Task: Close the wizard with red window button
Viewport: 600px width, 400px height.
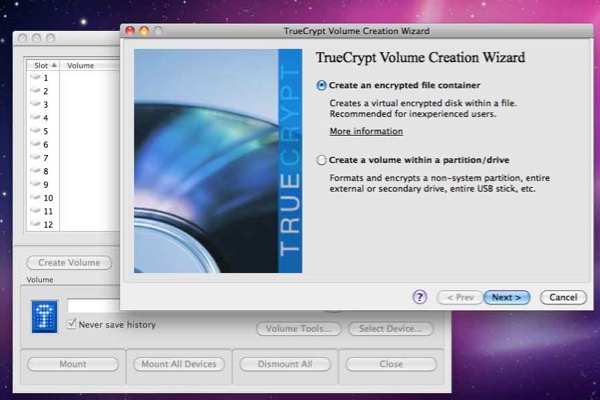Action: click(130, 31)
